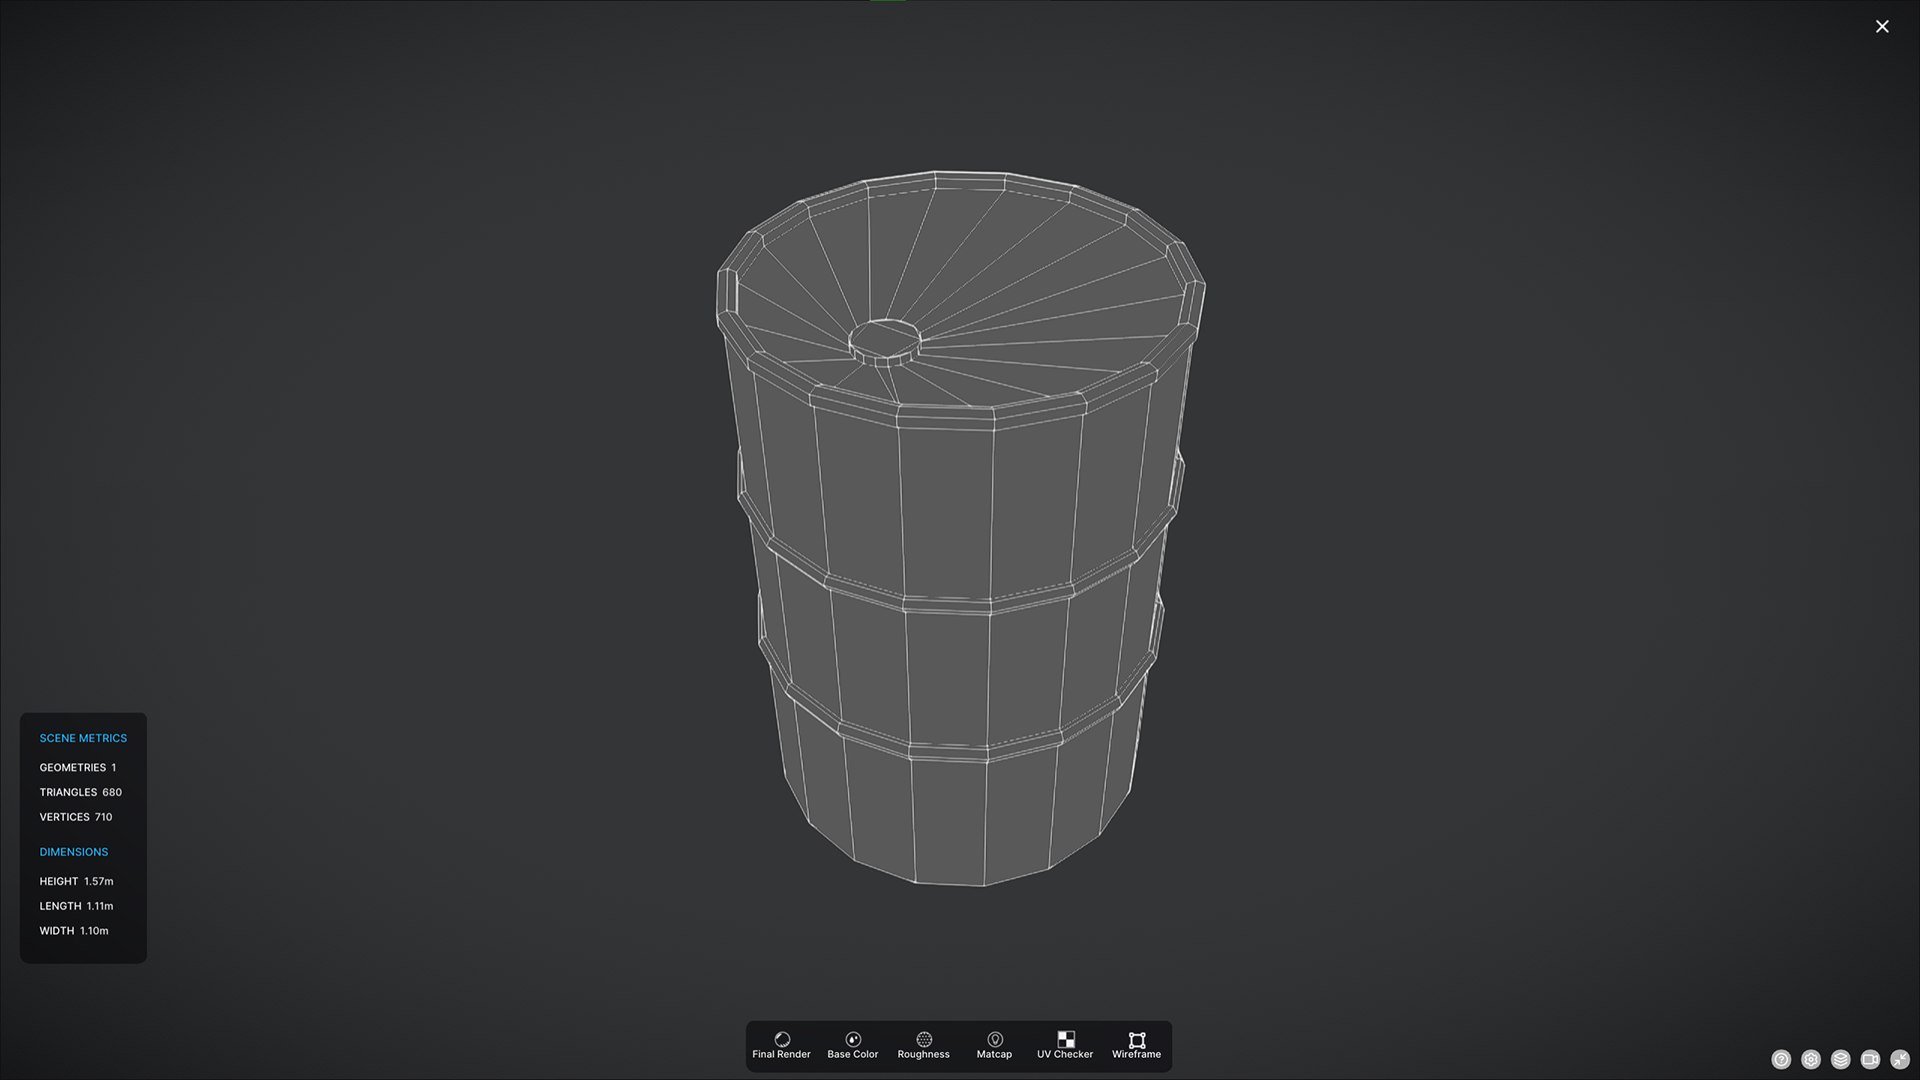Close the 3D viewer with X

(x=1882, y=27)
